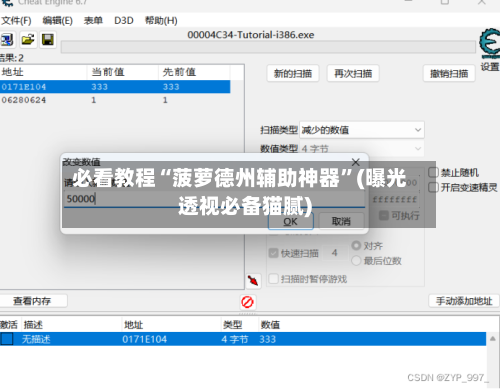
Task: Click the 无描述 description cell
Action: coord(36,339)
